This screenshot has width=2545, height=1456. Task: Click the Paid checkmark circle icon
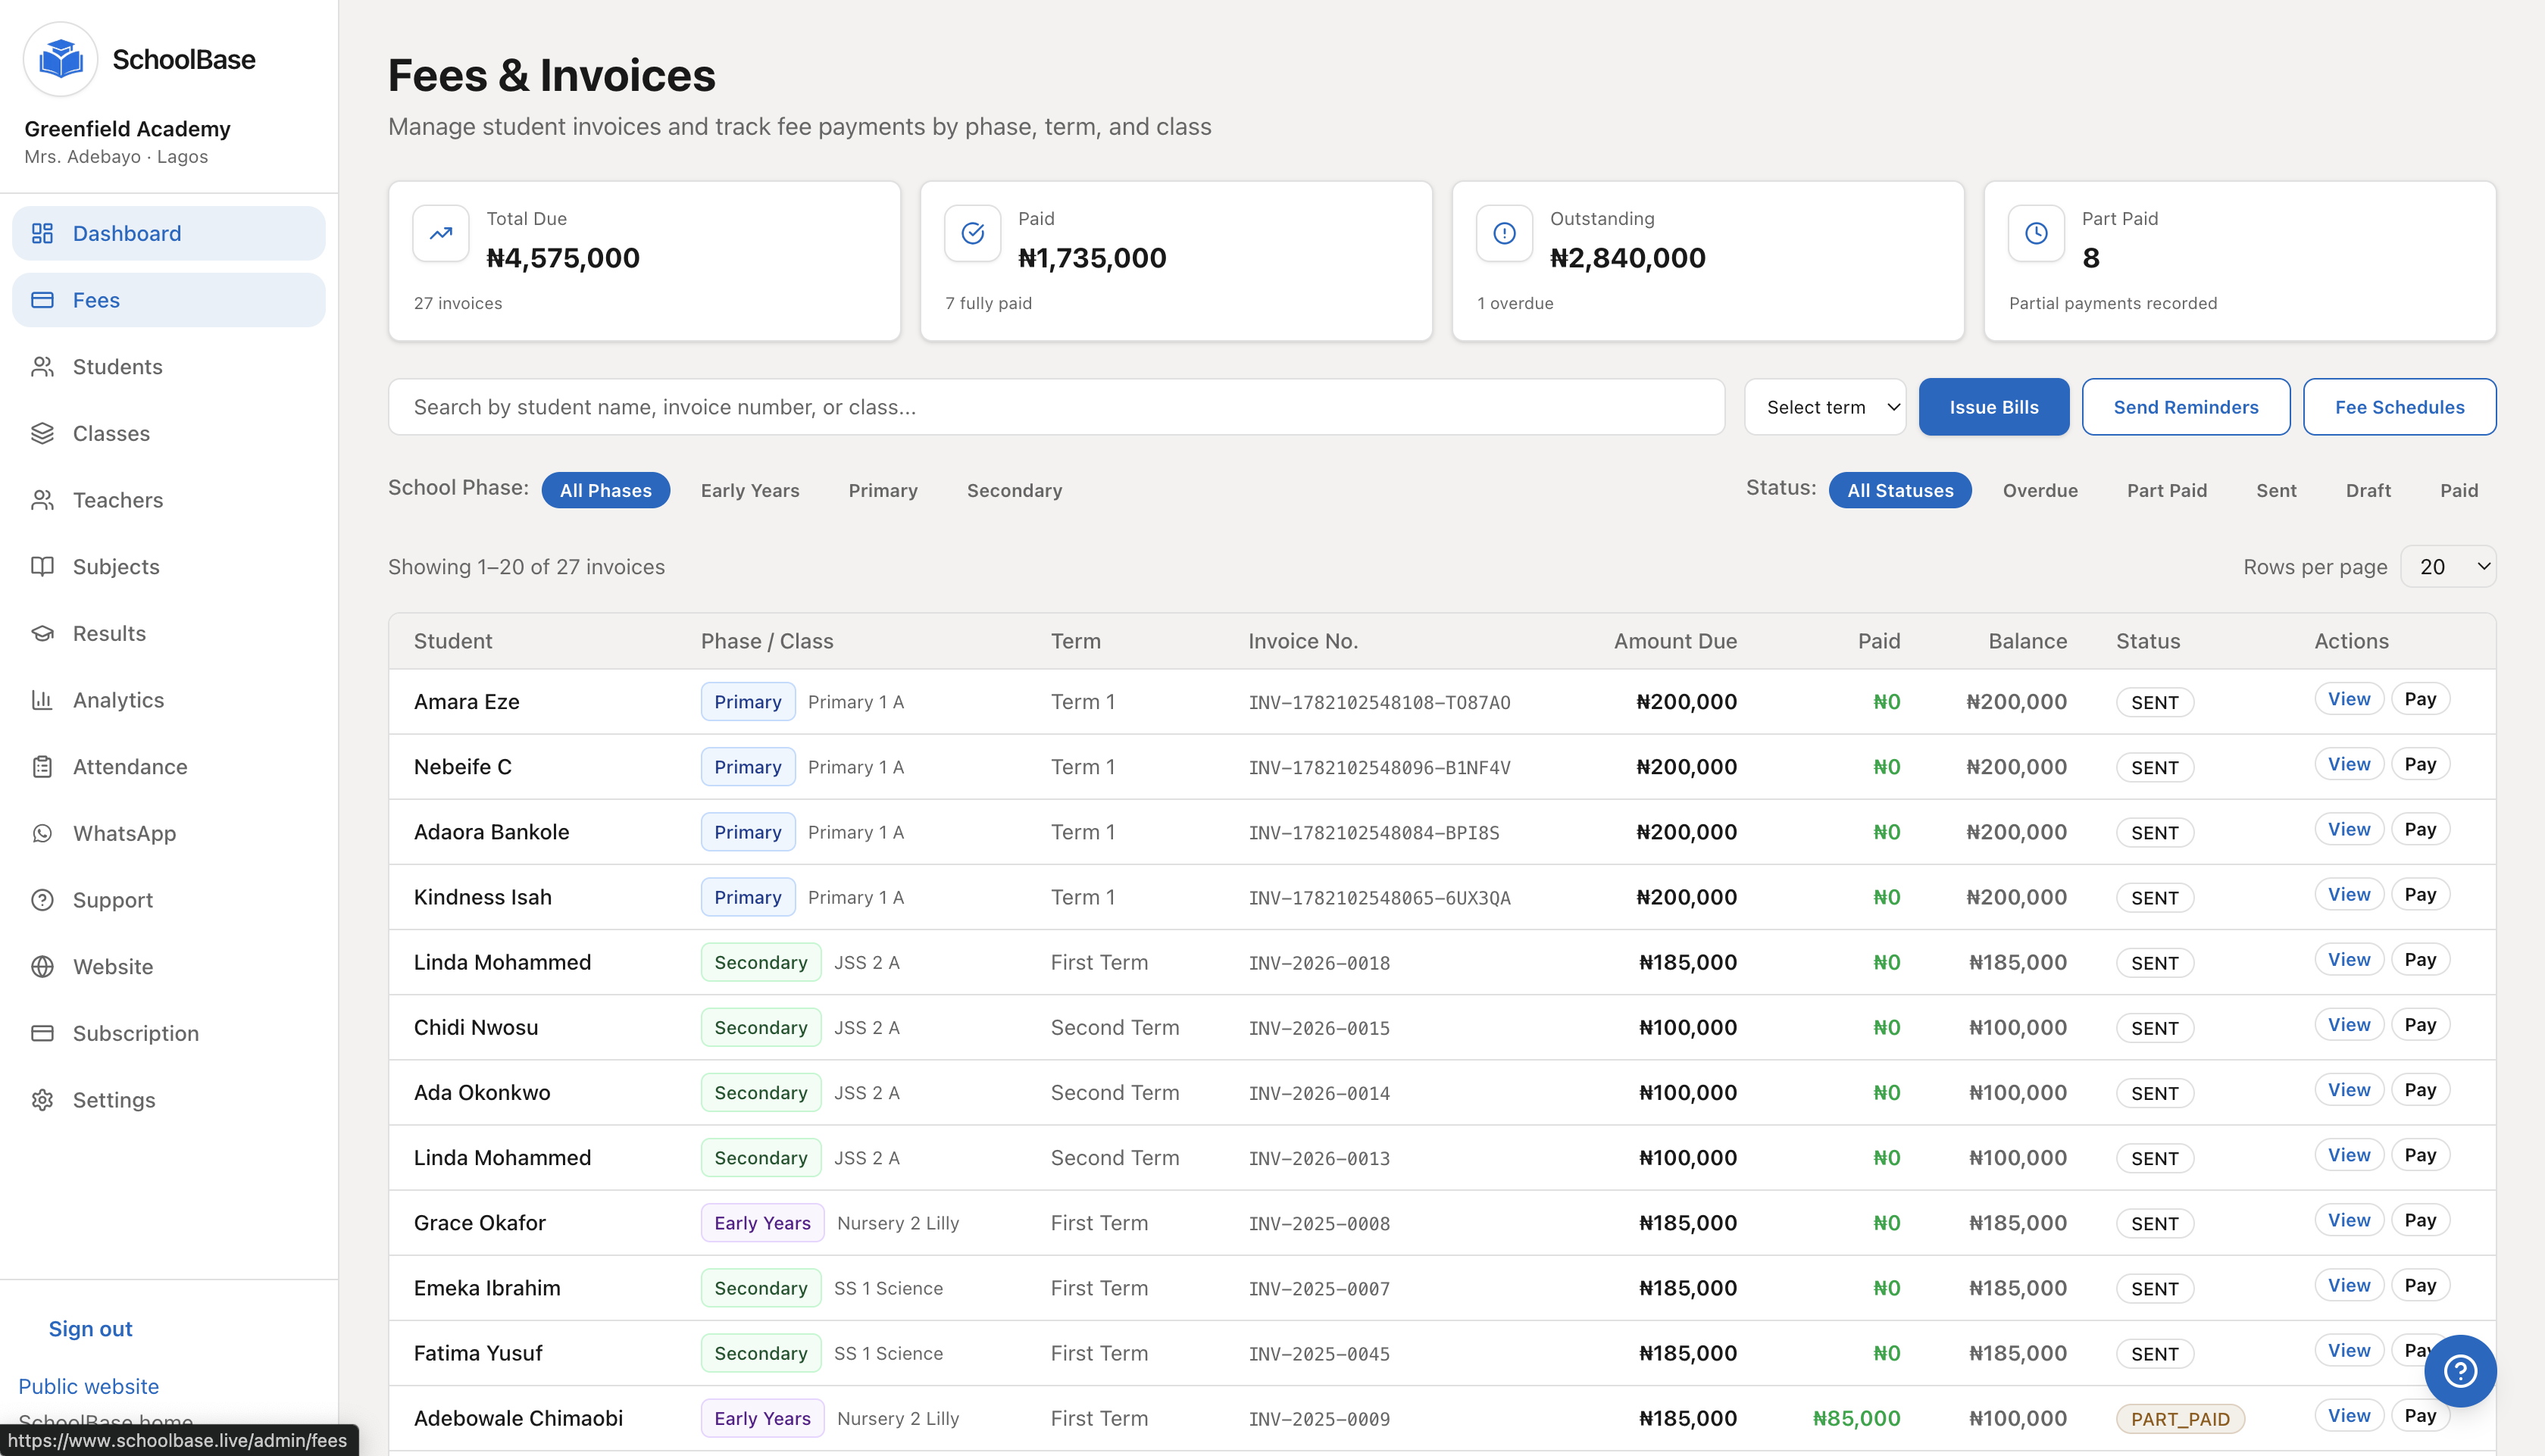point(973,233)
